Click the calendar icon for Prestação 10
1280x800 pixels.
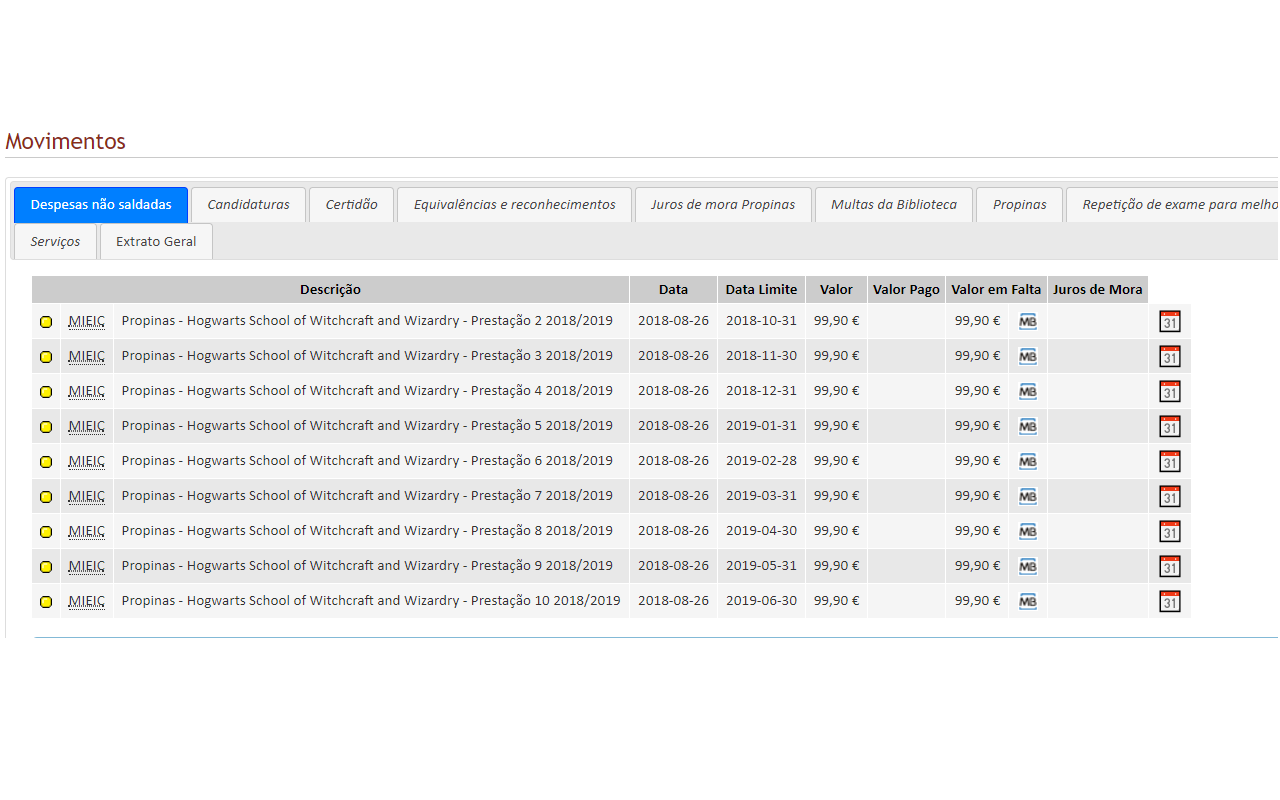(1170, 601)
